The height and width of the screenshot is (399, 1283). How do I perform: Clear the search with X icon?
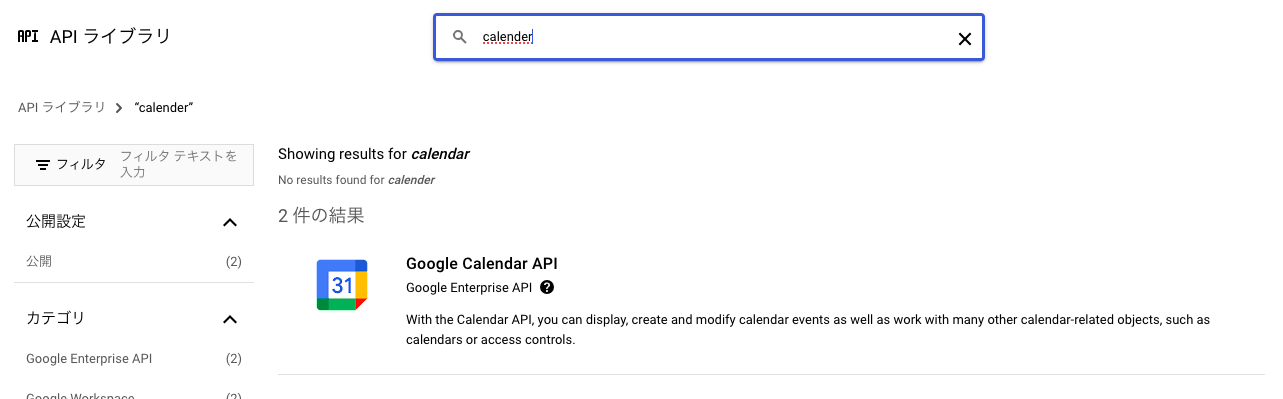tap(965, 39)
